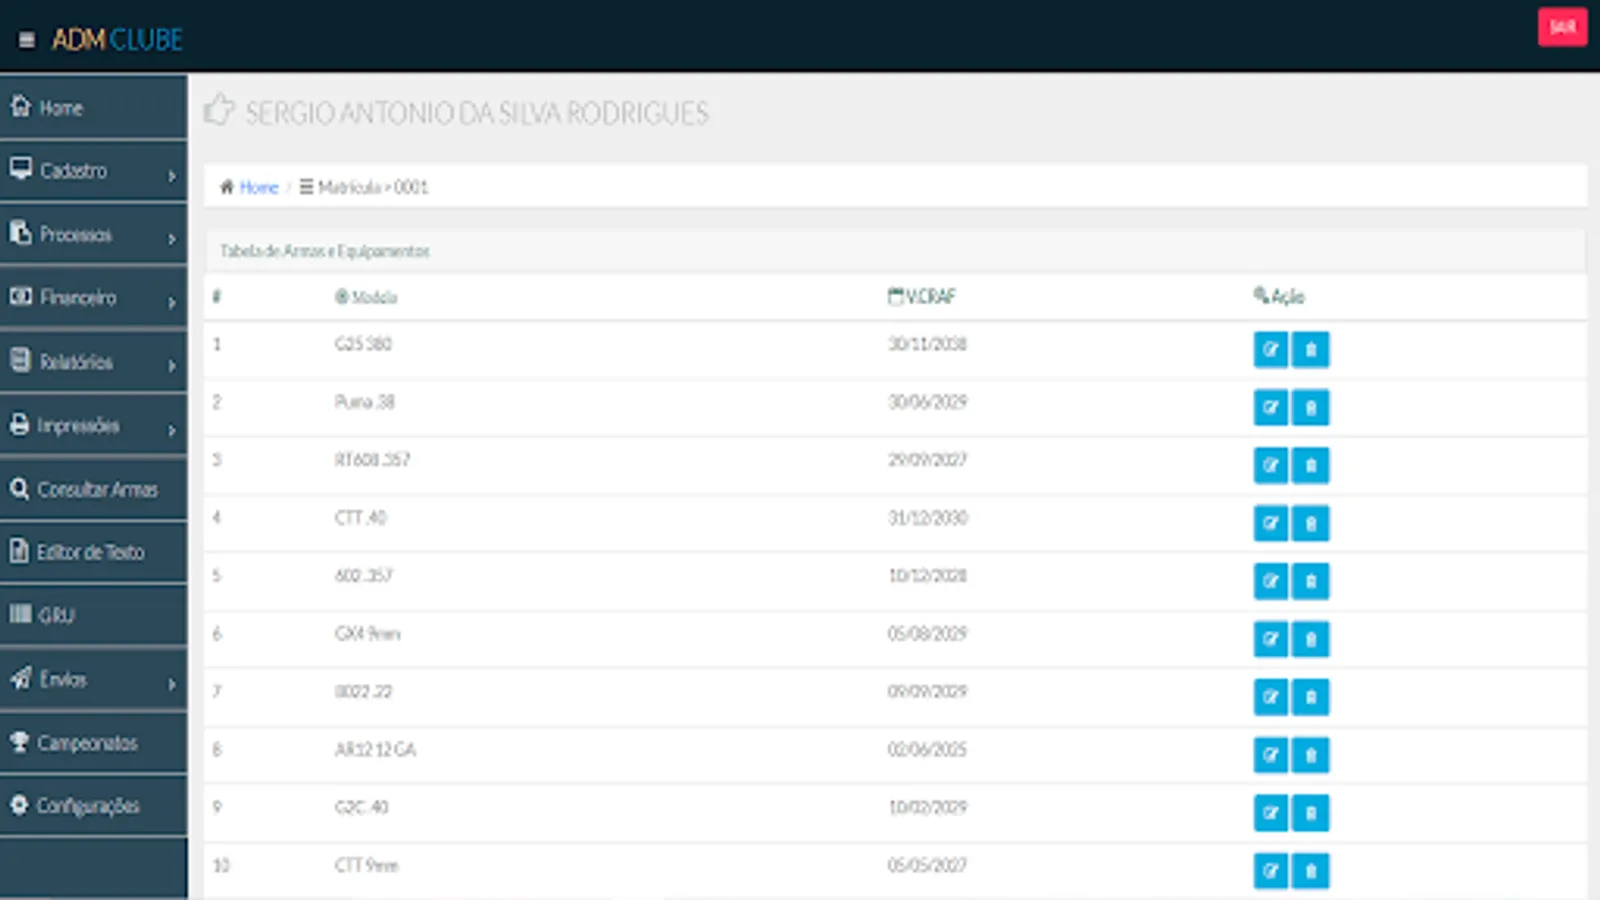
Task: Open Configurações in the sidebar
Action: tap(93, 806)
